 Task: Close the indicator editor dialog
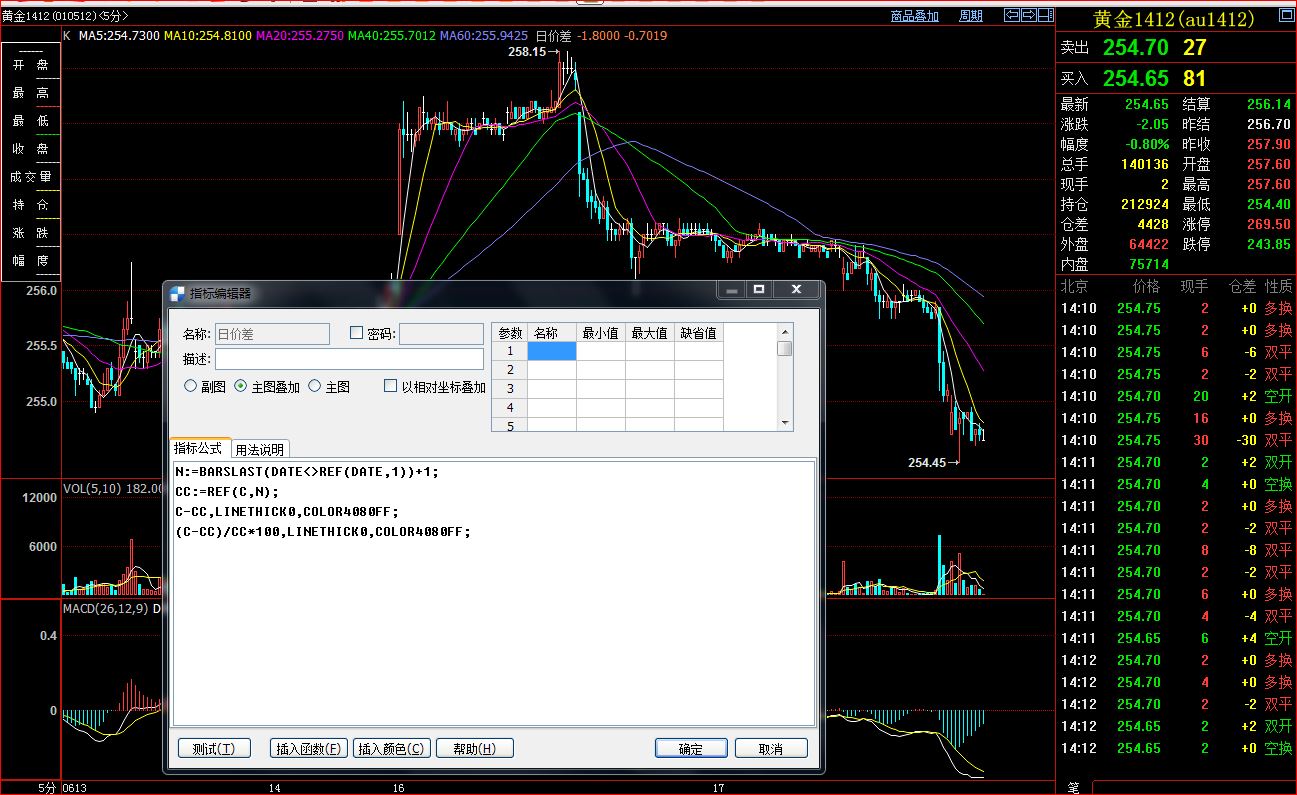click(x=796, y=290)
